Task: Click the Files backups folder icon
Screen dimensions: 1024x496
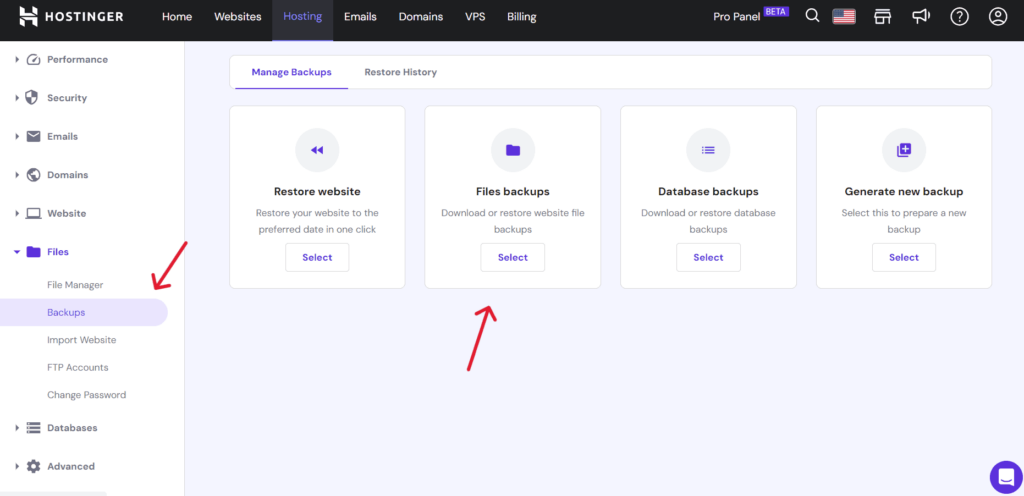Action: click(513, 150)
